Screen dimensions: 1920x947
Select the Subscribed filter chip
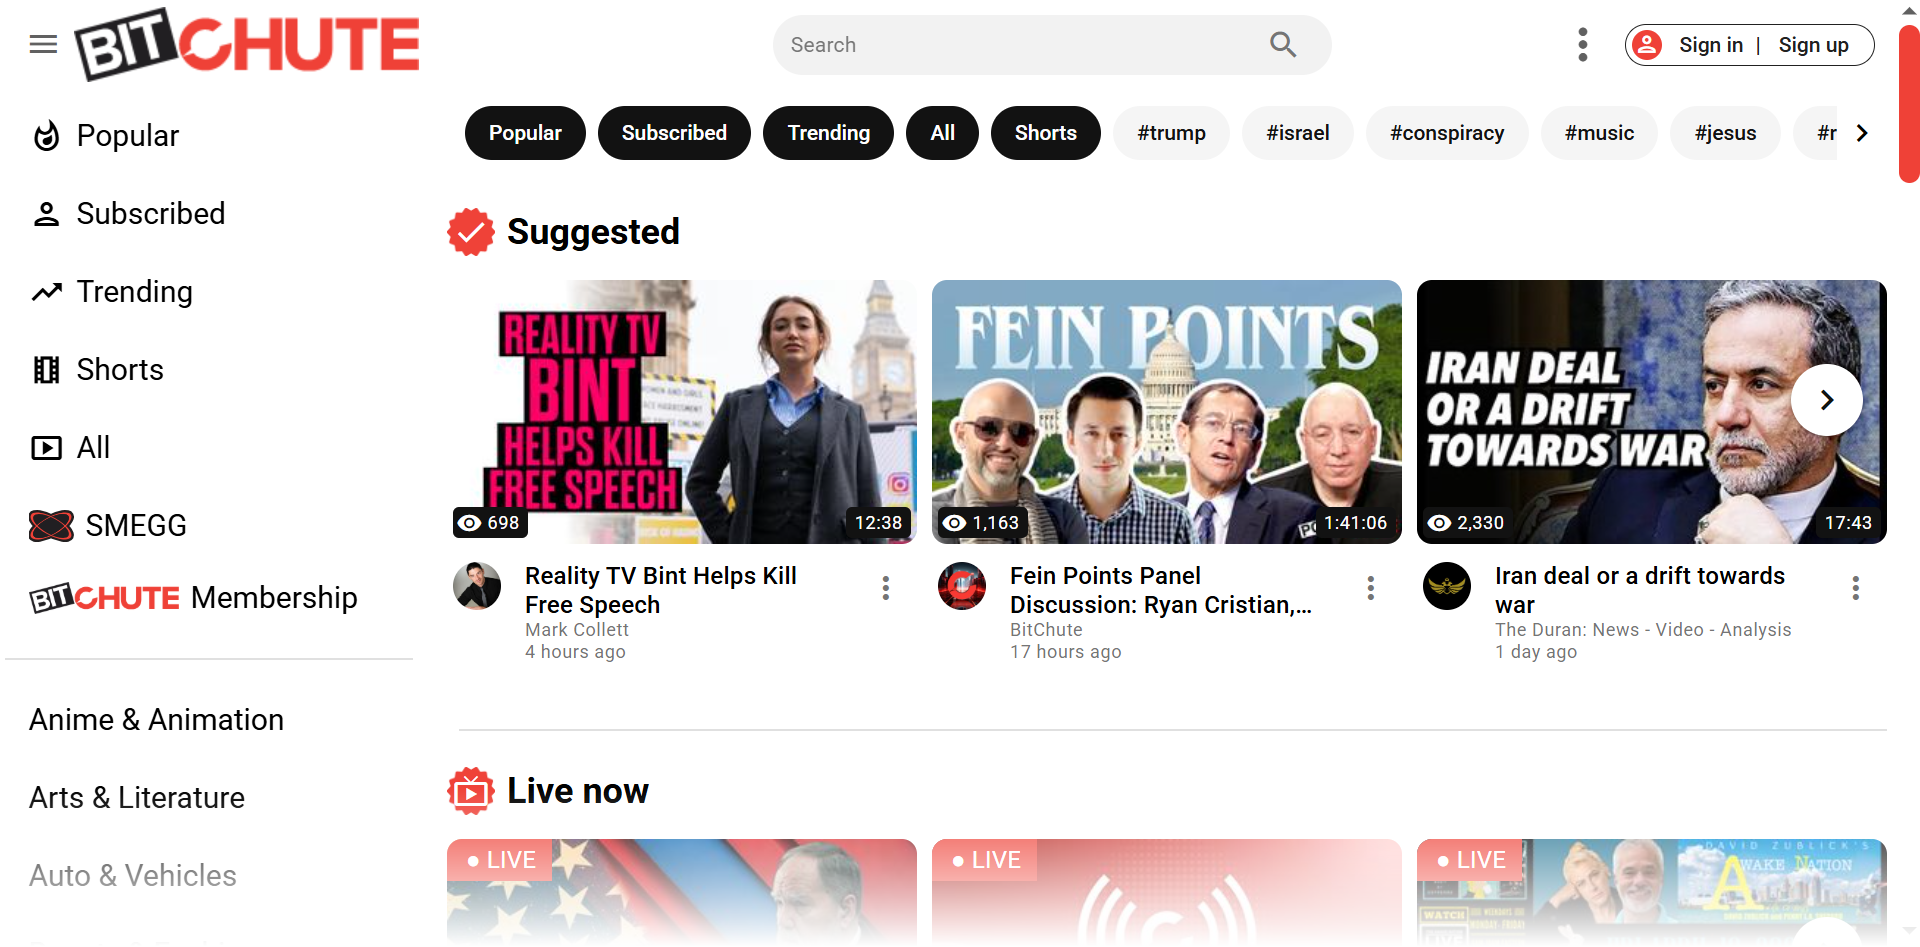(674, 133)
